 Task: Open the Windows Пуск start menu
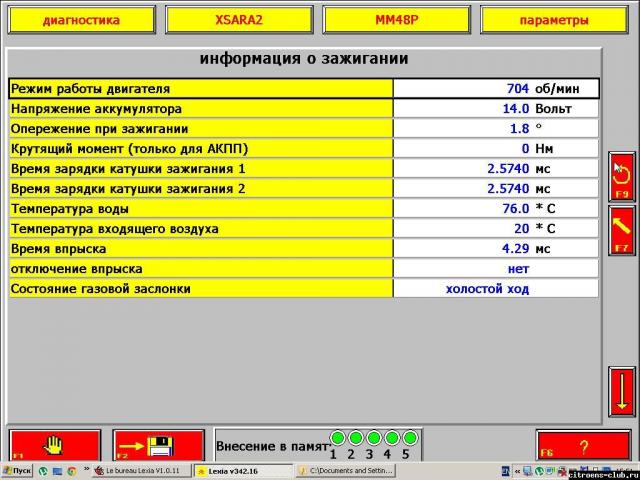[17, 471]
